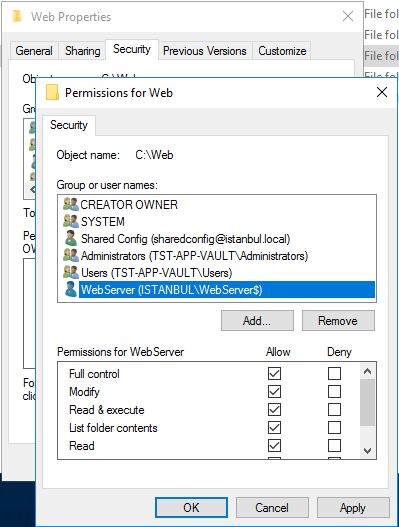This screenshot has height=527, width=399.
Task: Open Customize tab in Web Properties
Action: [282, 51]
